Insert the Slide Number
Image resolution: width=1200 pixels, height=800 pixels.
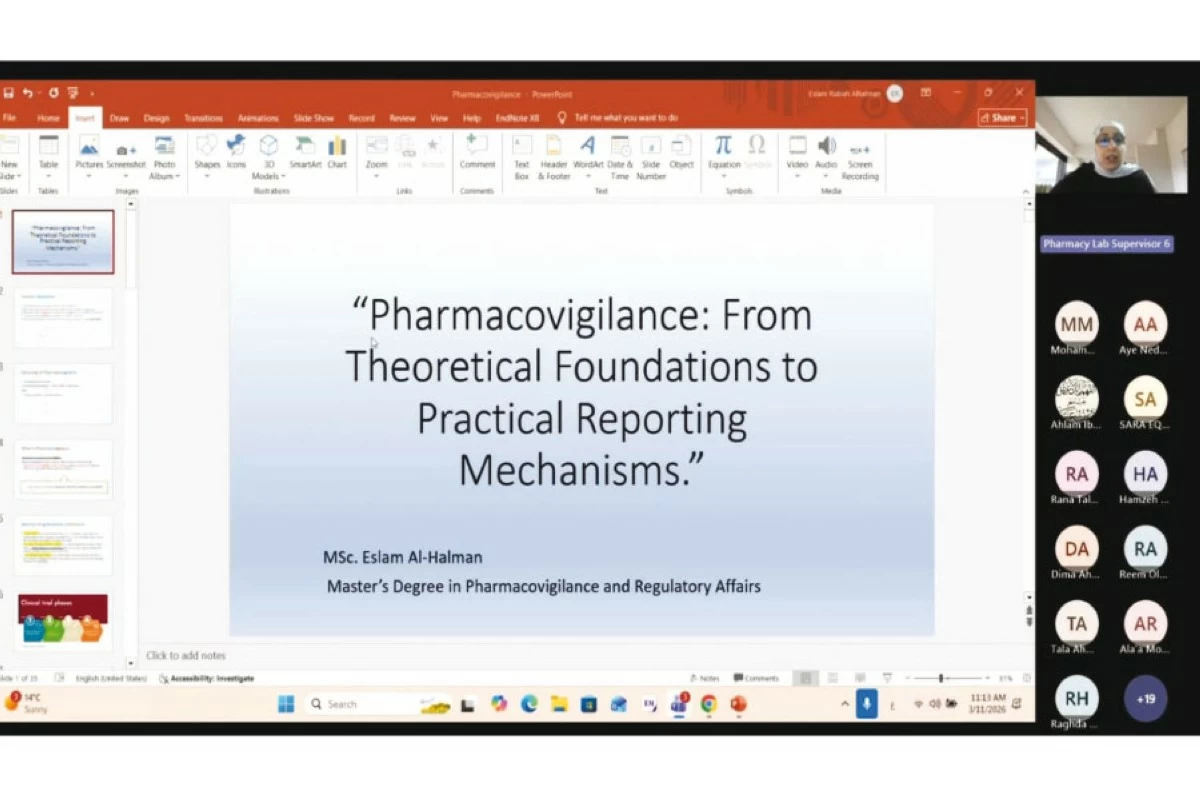[651, 158]
